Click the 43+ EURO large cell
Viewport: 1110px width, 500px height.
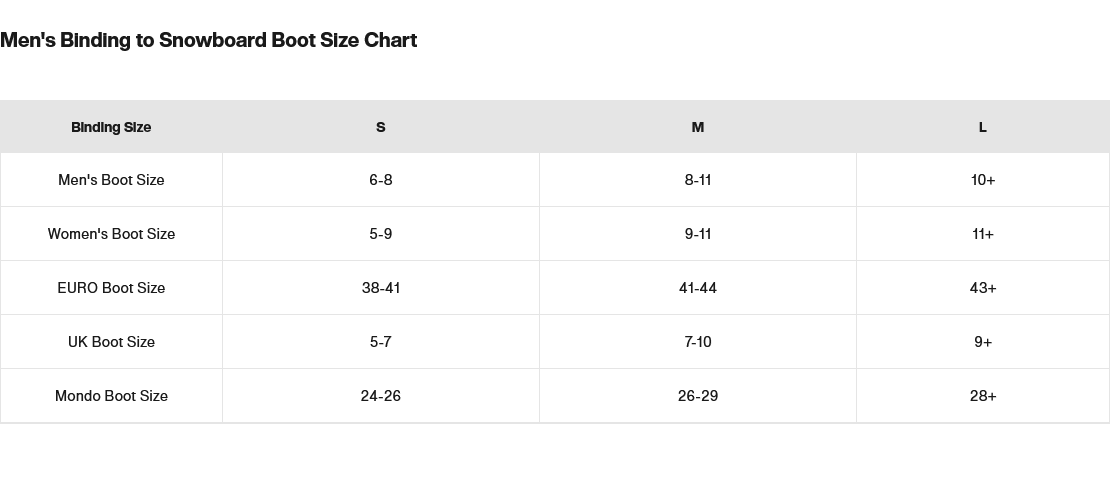coord(983,288)
